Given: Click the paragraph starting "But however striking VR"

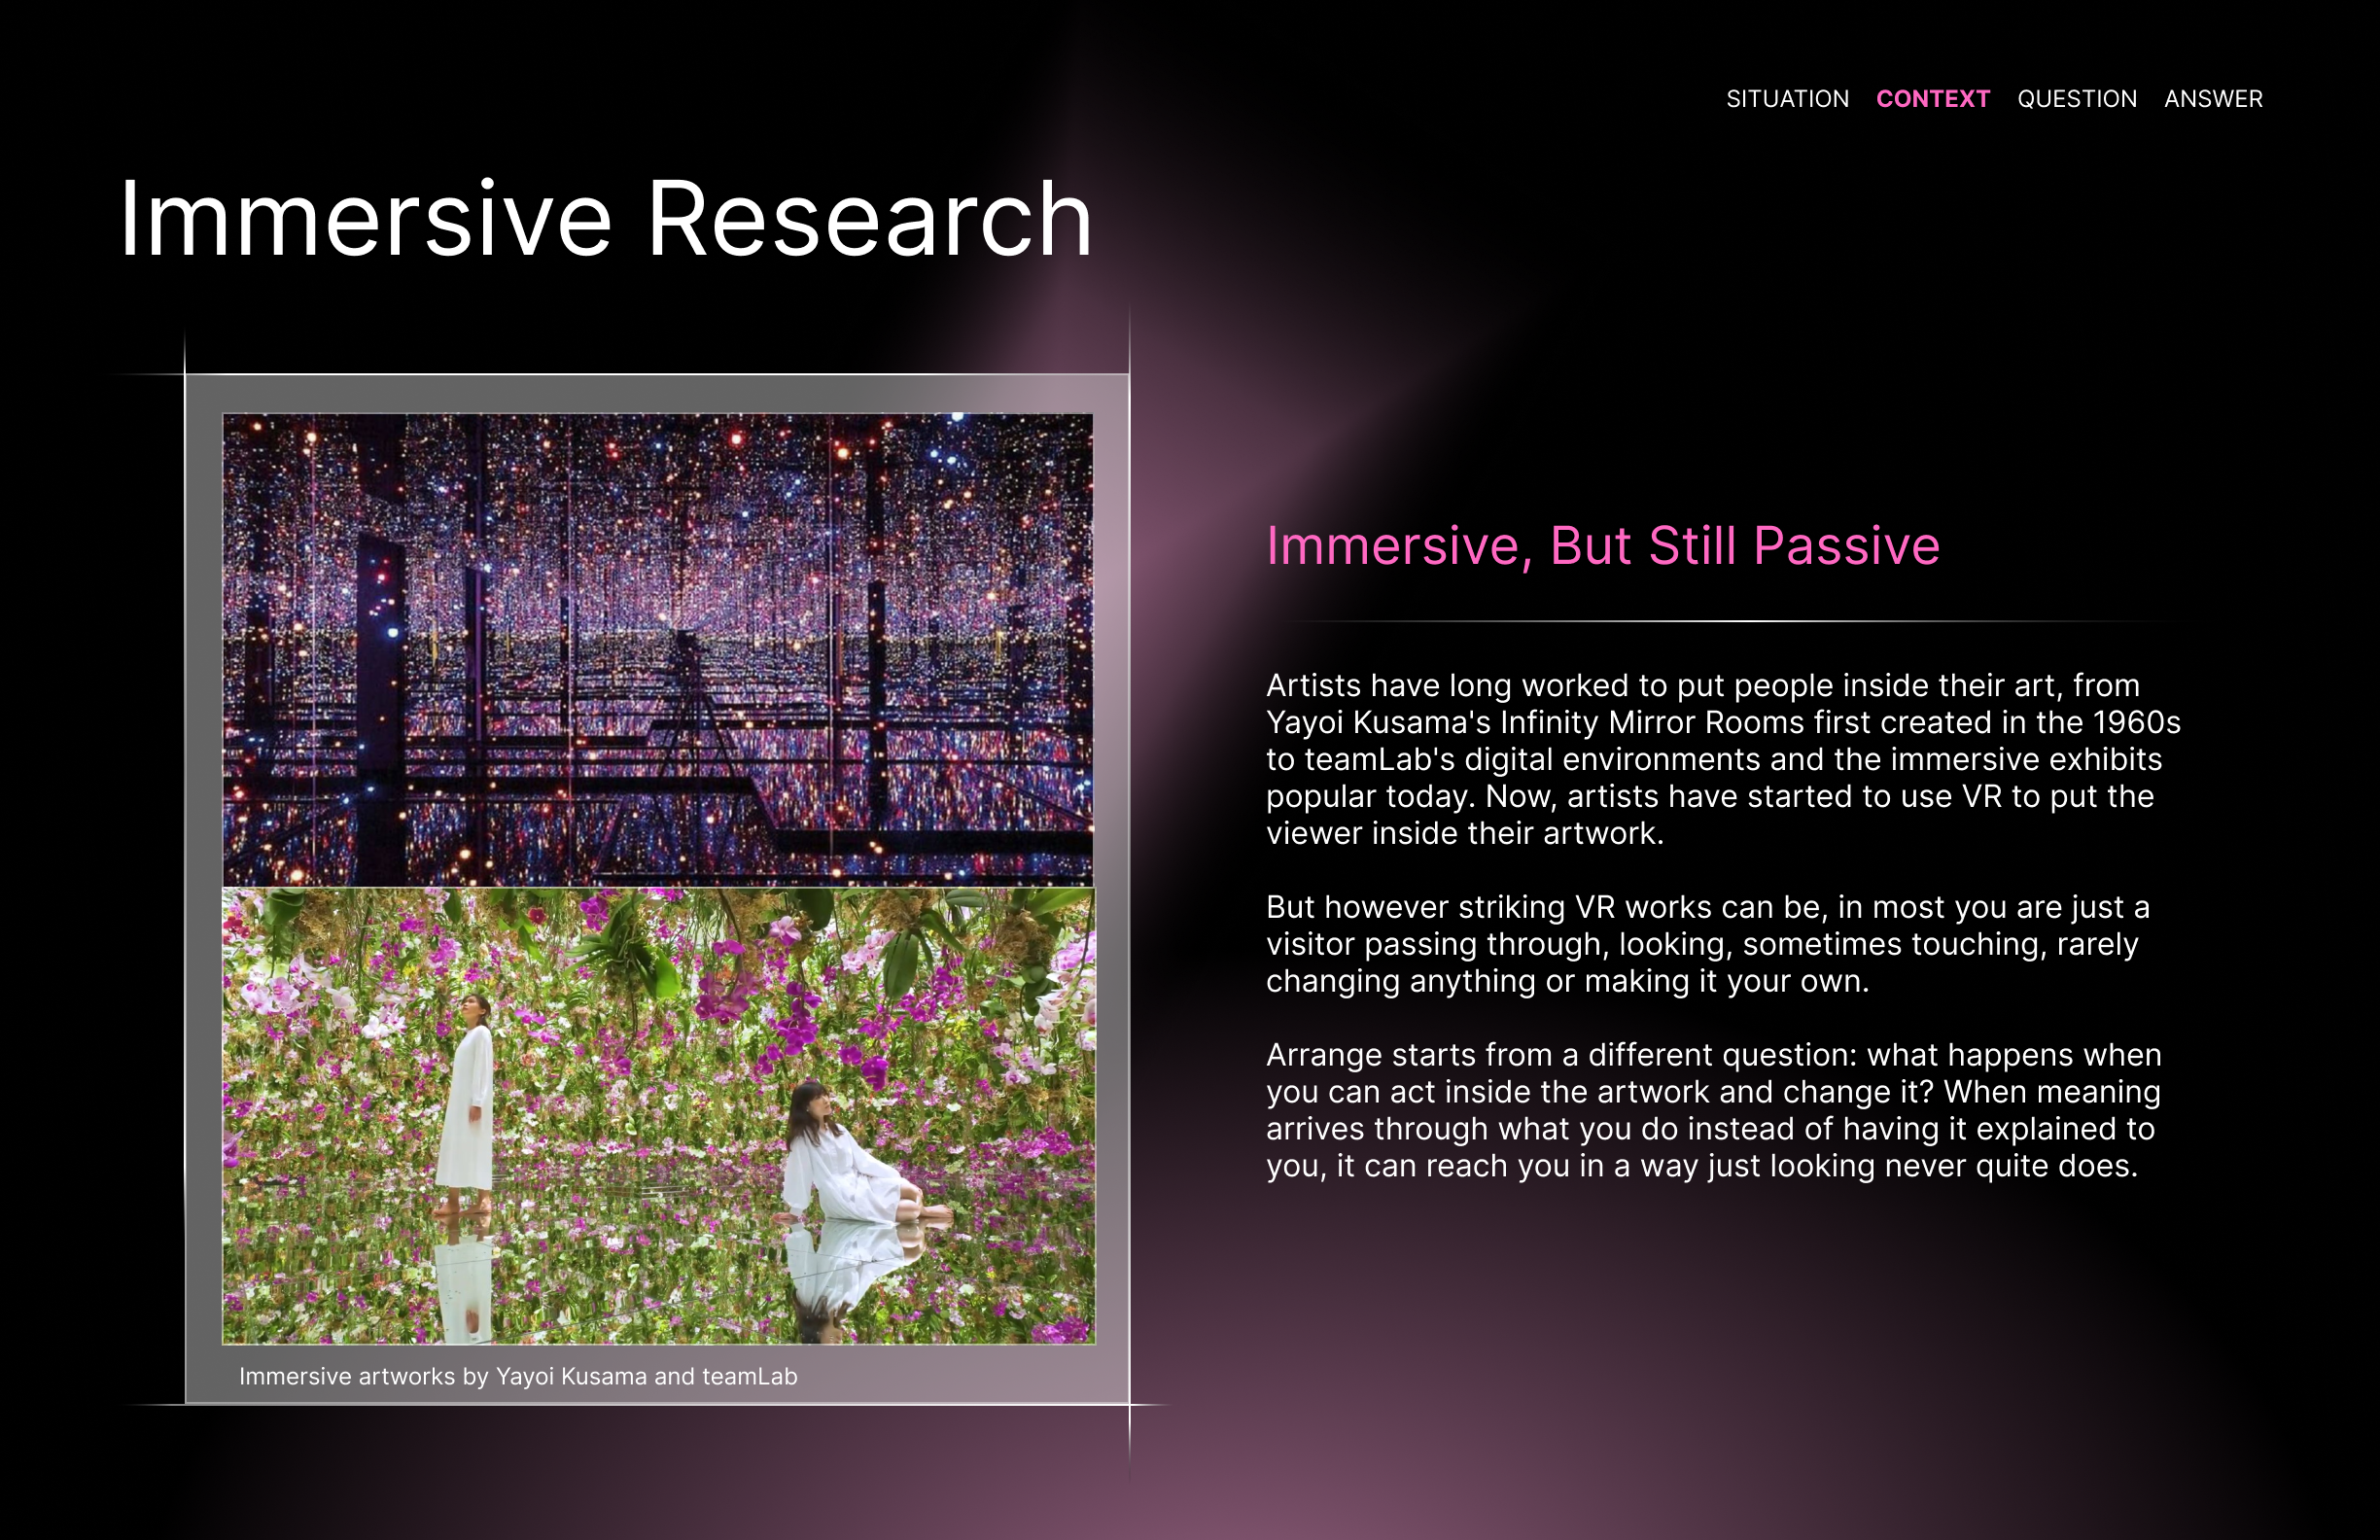Looking at the screenshot, I should click(x=1708, y=944).
